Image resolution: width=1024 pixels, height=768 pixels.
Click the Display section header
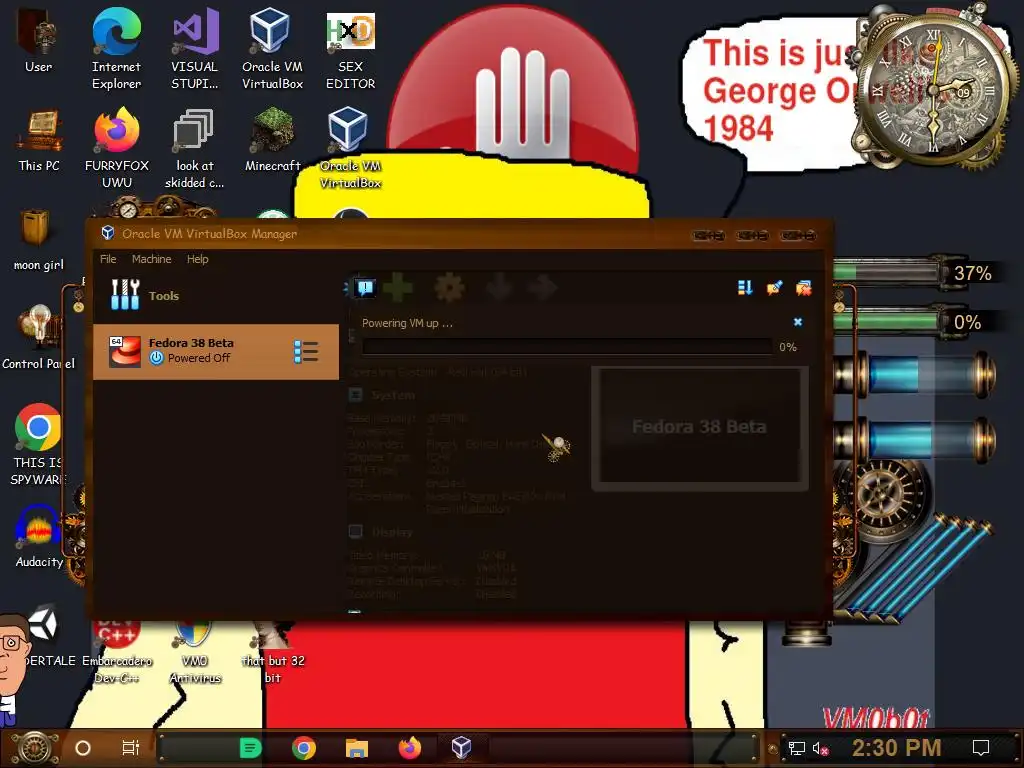tap(392, 532)
